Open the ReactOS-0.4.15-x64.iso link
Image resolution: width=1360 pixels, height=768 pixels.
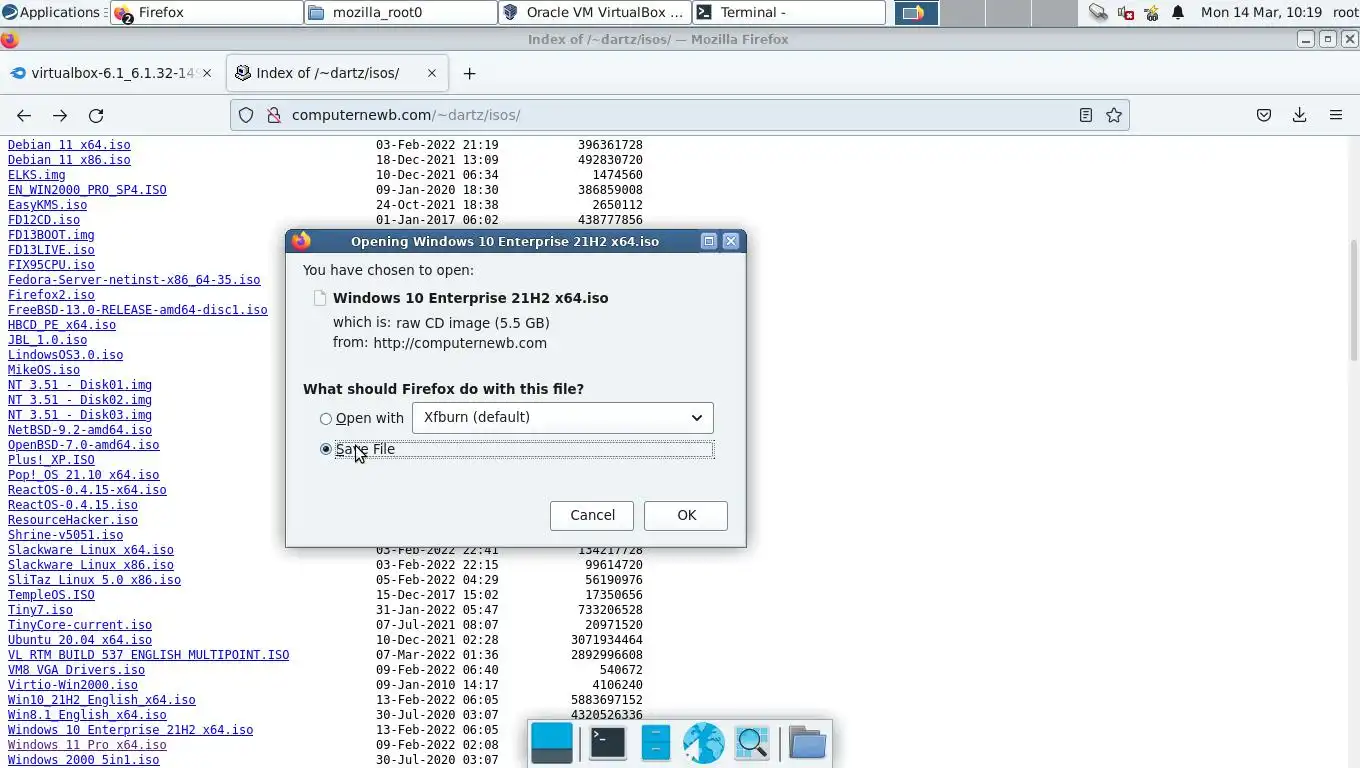coord(87,490)
